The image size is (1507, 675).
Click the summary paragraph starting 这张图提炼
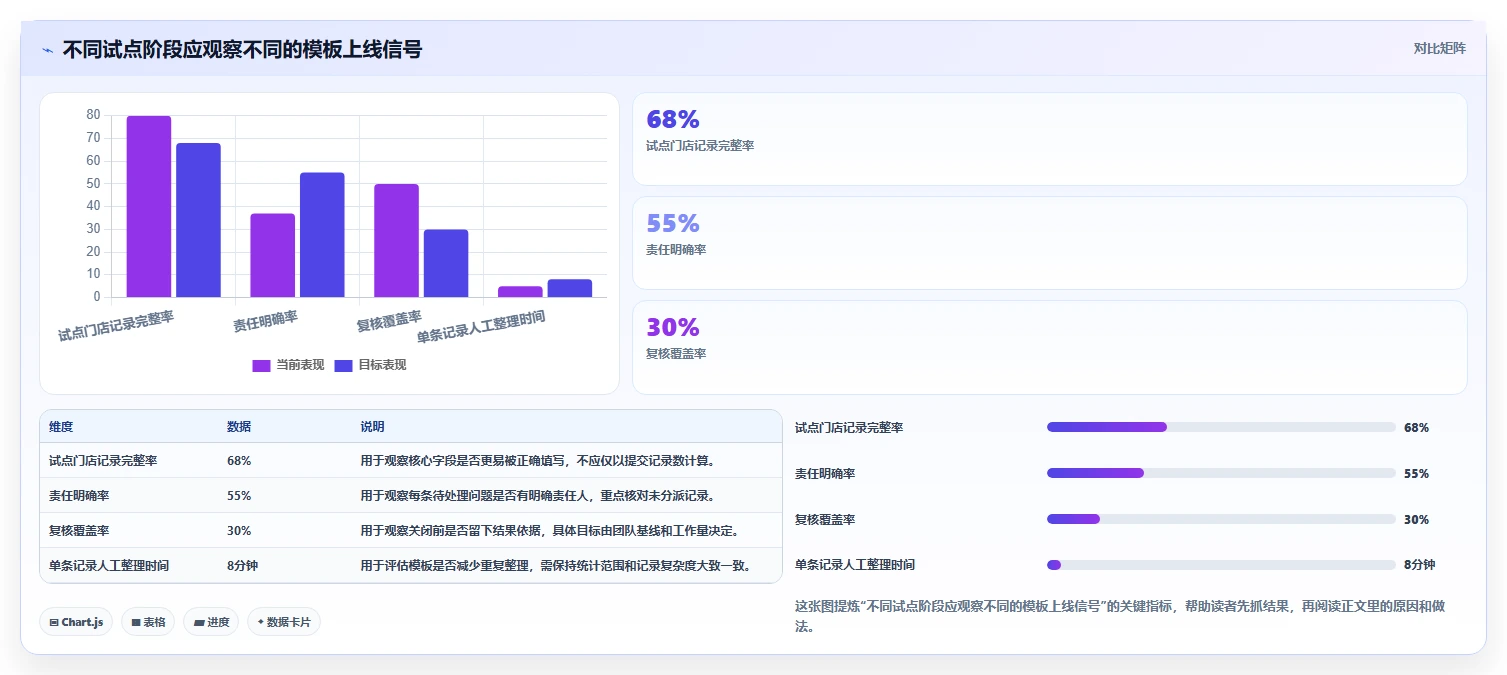1120,617
